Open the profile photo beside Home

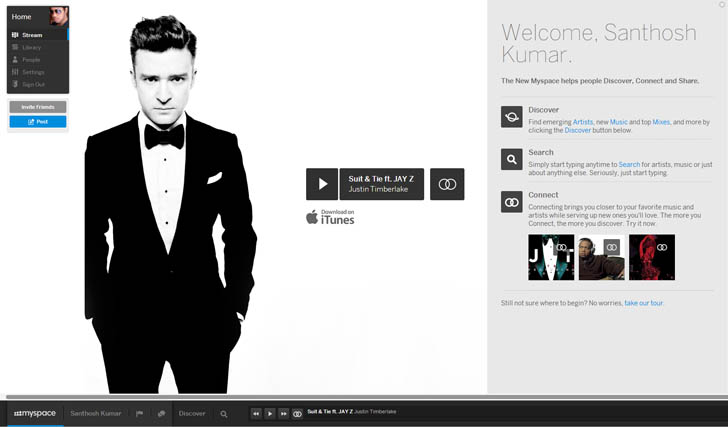(59, 16)
